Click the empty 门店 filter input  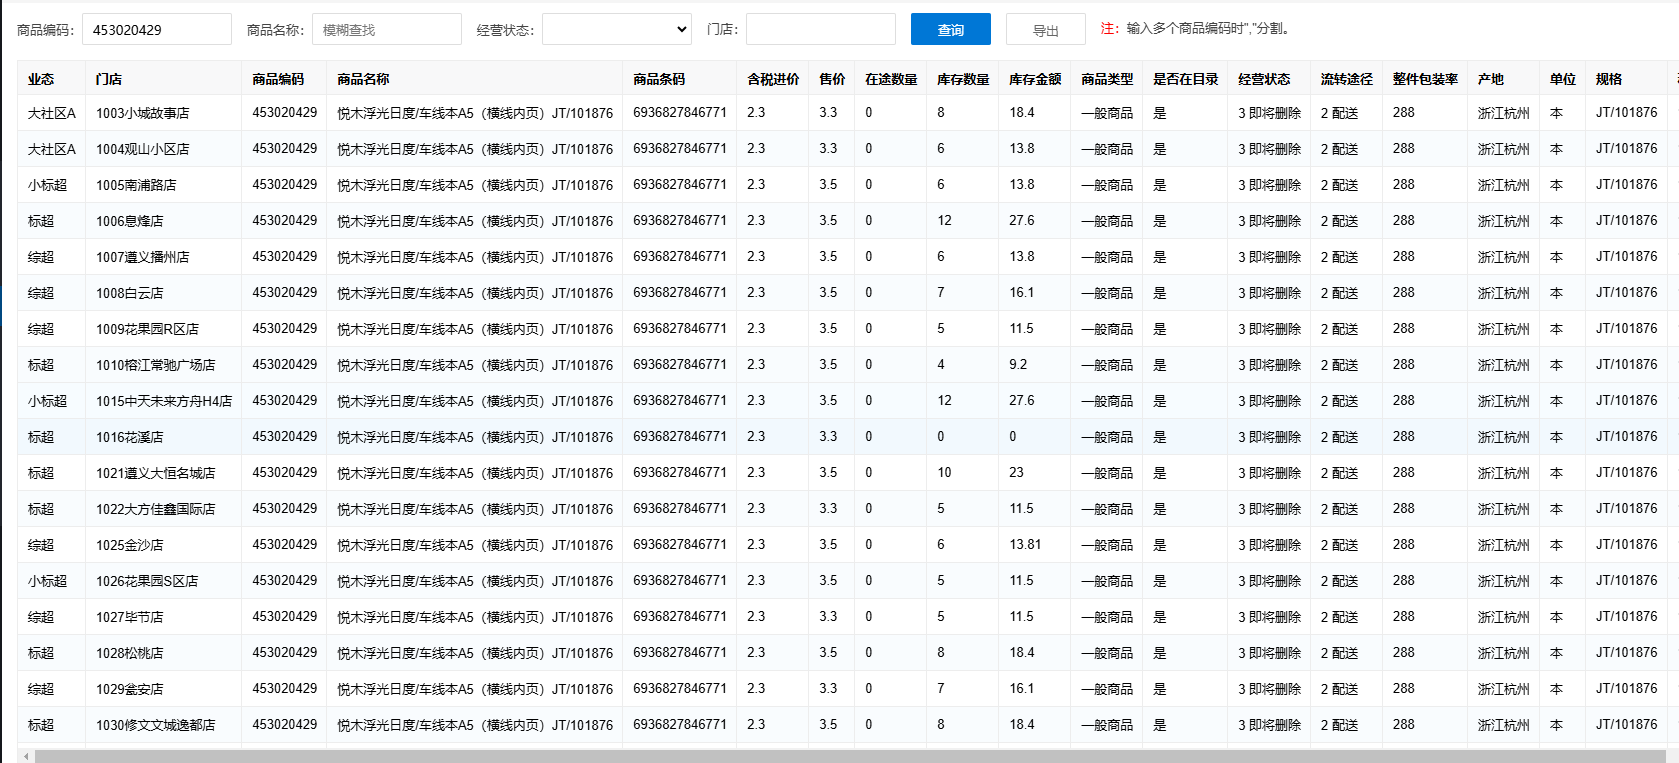(x=820, y=30)
